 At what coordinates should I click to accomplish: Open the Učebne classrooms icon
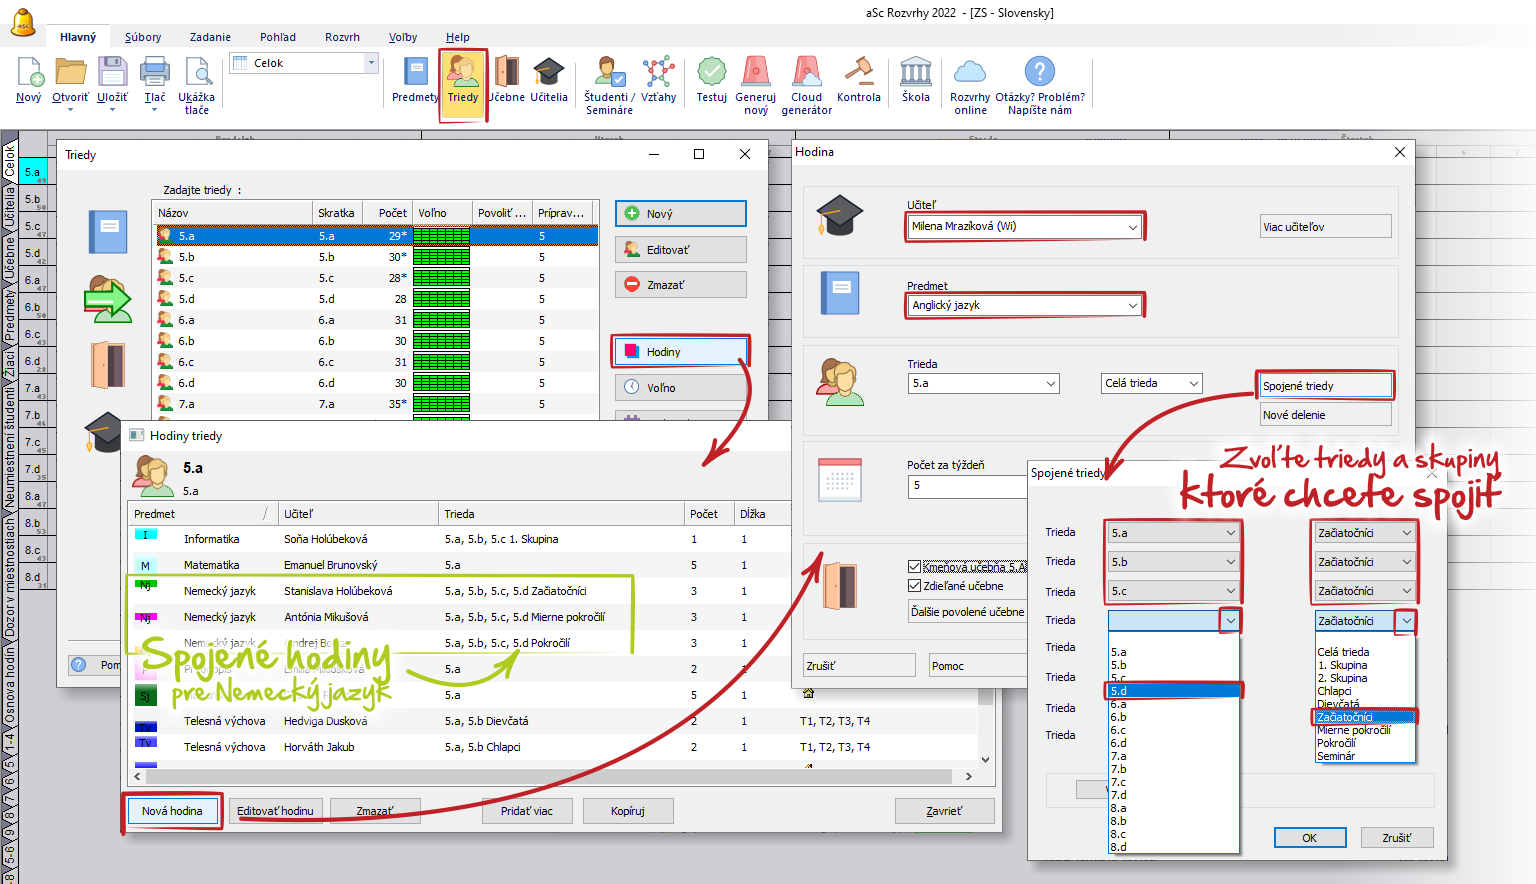click(507, 73)
